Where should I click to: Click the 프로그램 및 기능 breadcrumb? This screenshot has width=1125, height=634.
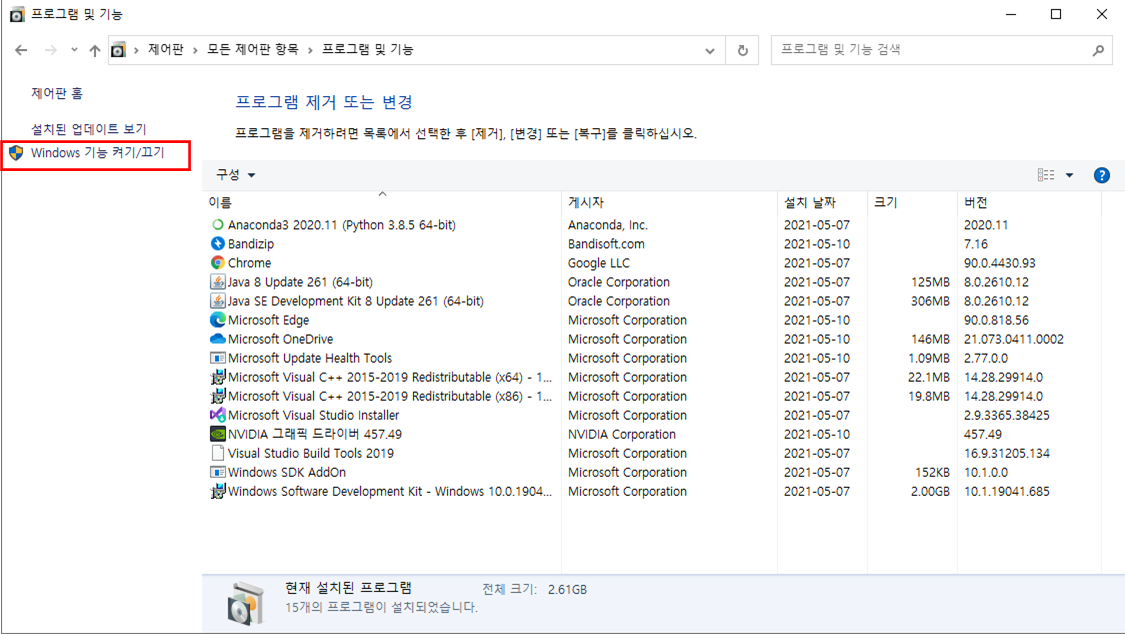coord(367,49)
